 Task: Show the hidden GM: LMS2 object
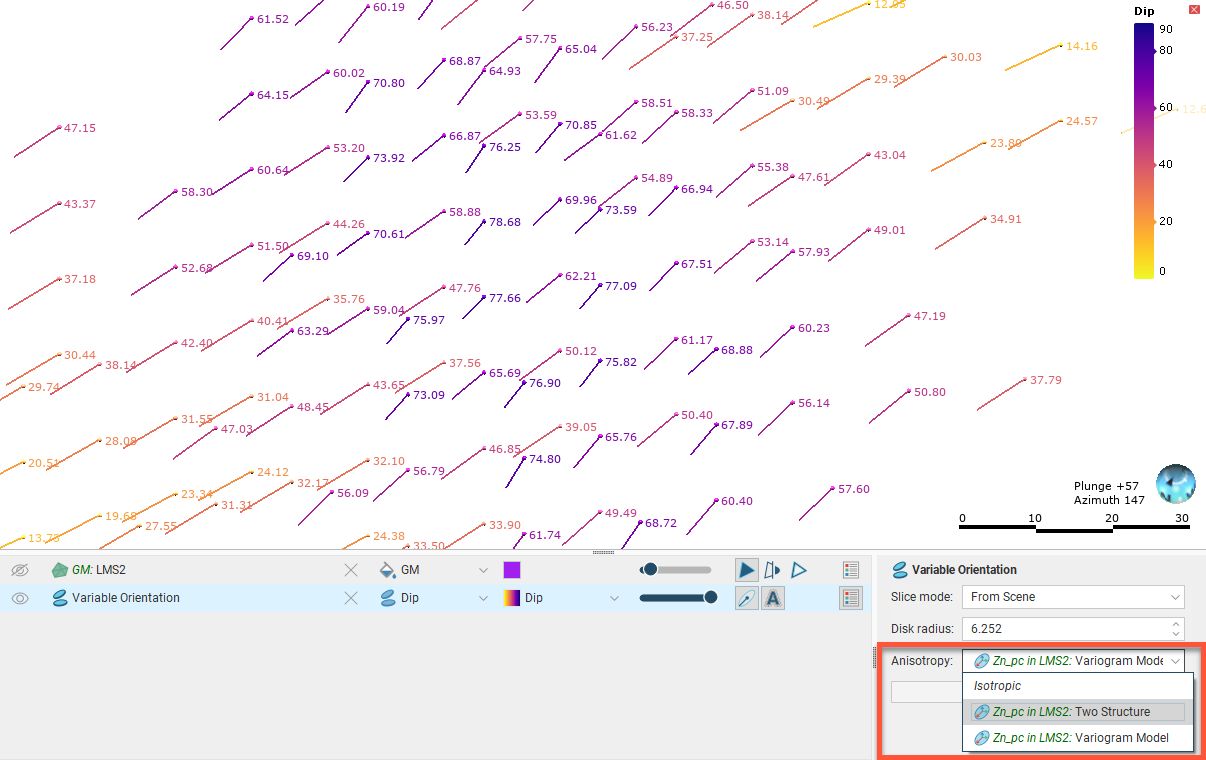[20, 570]
